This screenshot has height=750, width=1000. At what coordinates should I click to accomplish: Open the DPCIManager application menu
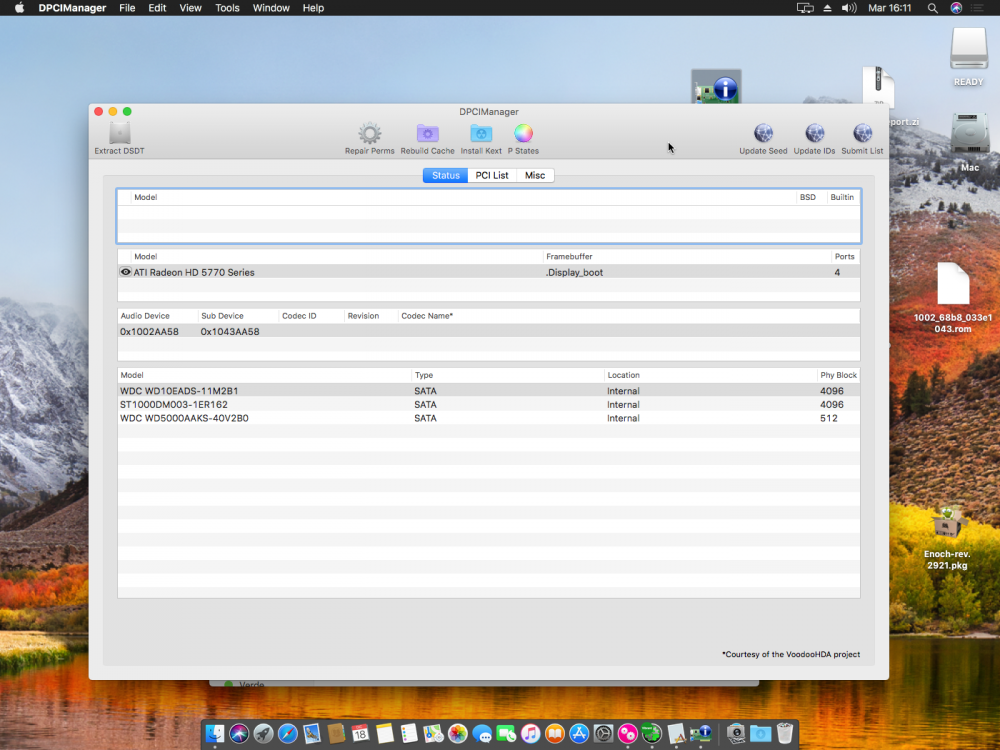(x=72, y=8)
